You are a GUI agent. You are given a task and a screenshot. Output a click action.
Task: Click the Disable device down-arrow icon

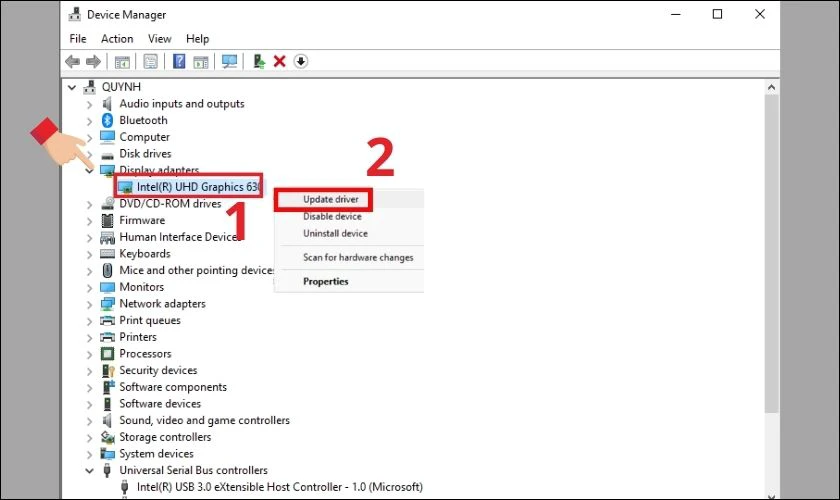coord(301,62)
